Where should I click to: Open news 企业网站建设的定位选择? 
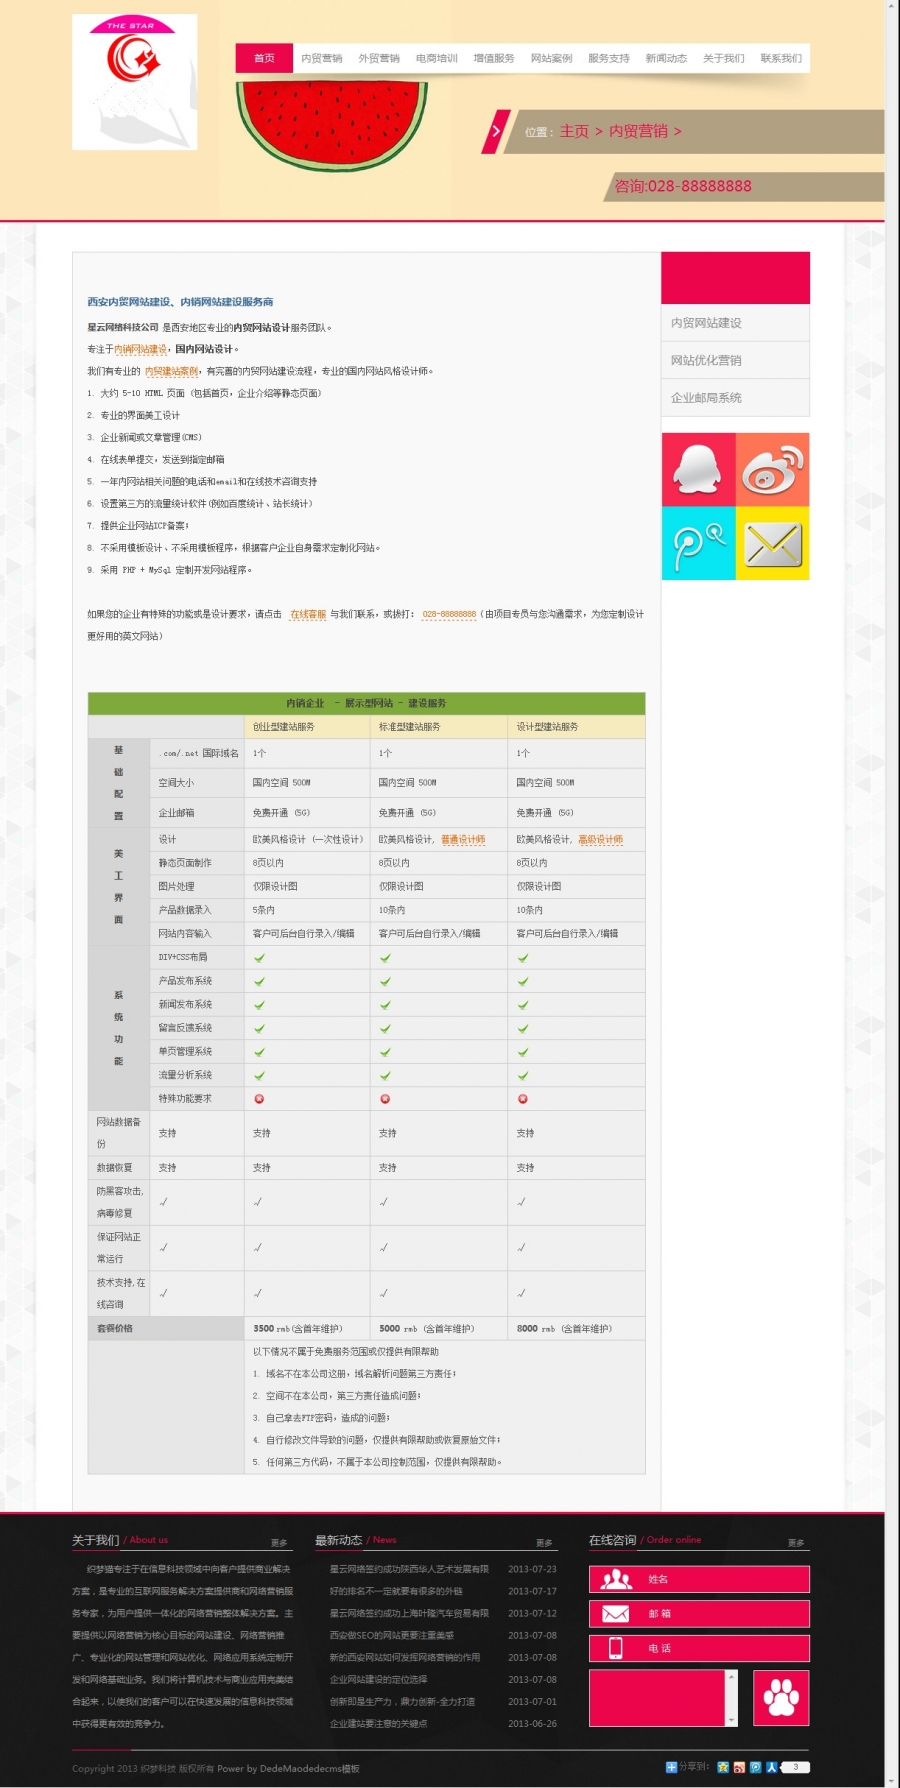coord(378,1679)
